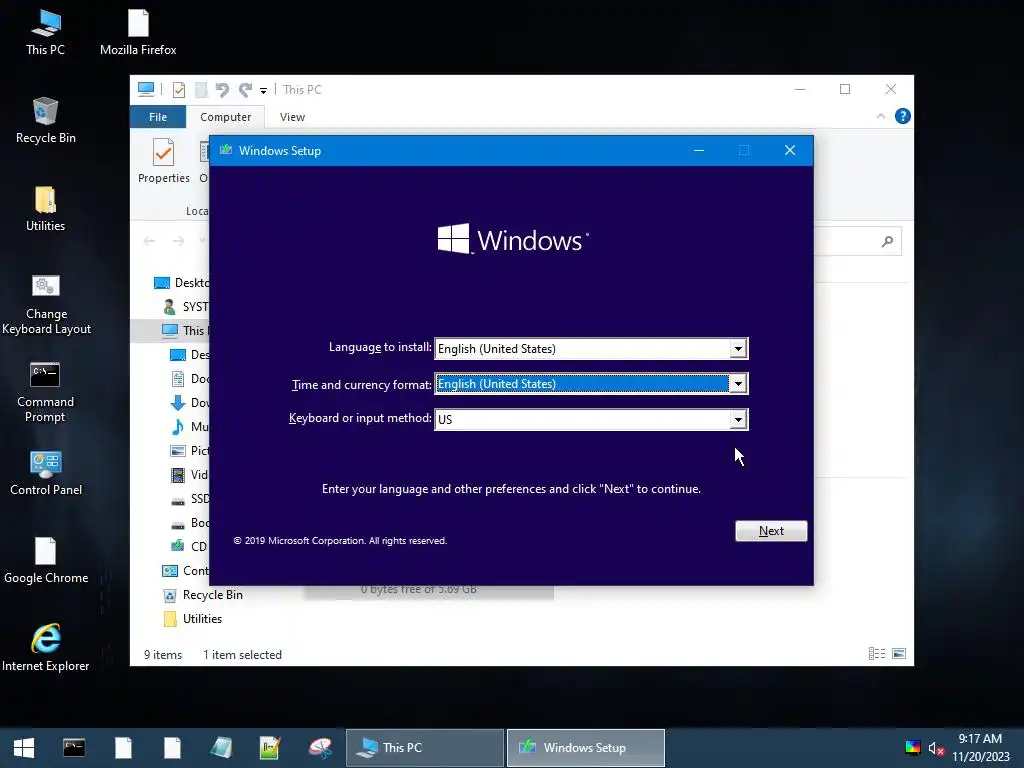1024x768 pixels.
Task: Expand Keyboard or input method dropdown
Action: pos(738,419)
